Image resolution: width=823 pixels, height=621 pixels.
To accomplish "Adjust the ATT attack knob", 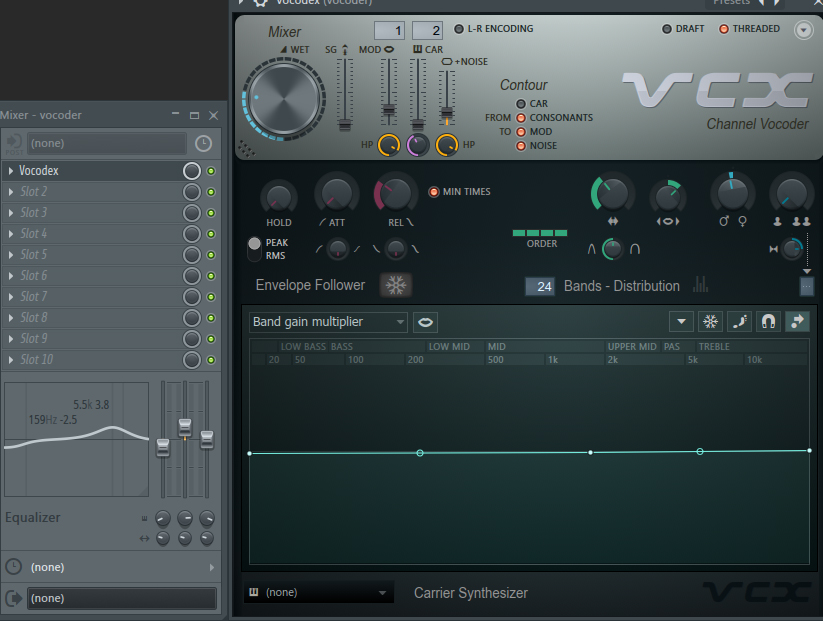I will tap(336, 193).
